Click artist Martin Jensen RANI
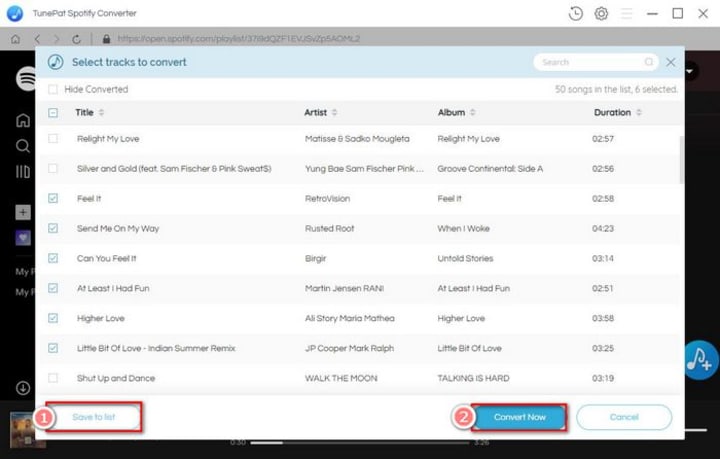Screen dimensions: 720x459 tap(344, 288)
